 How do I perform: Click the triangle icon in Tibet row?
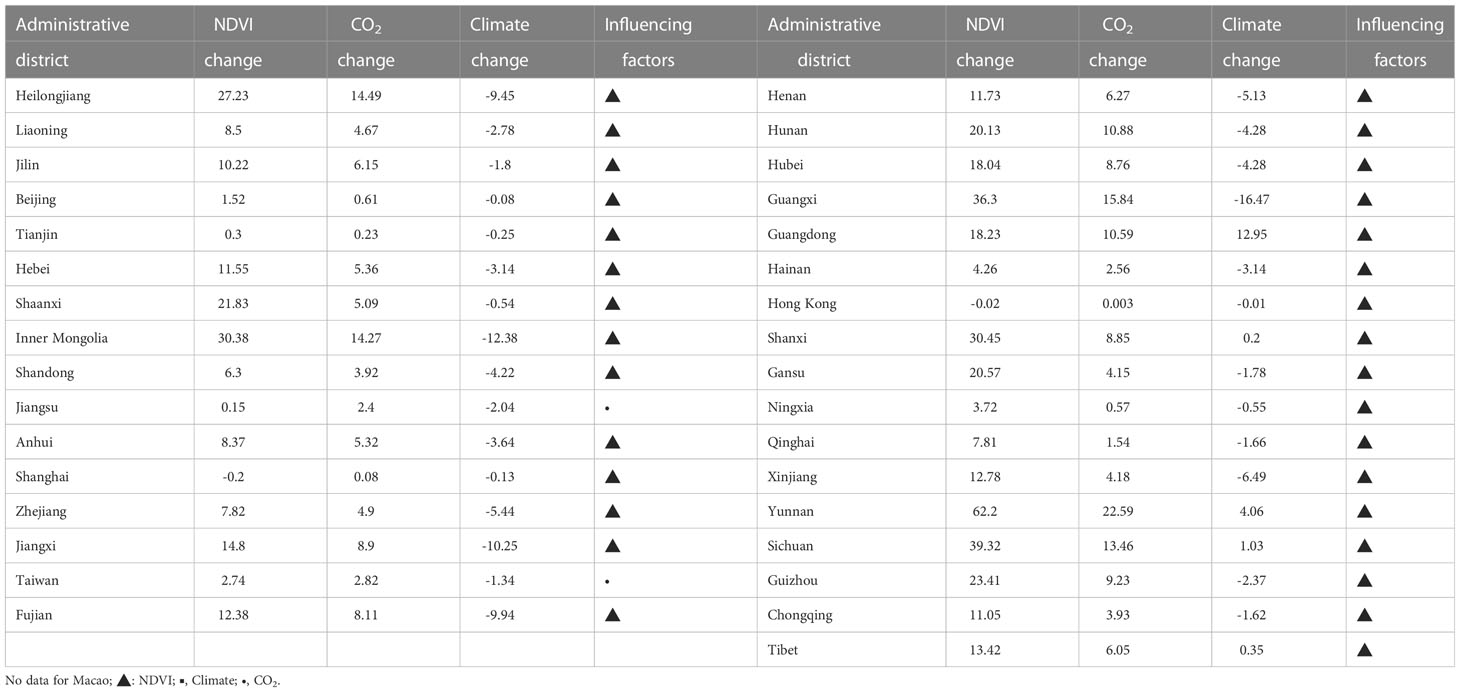[x=1364, y=650]
